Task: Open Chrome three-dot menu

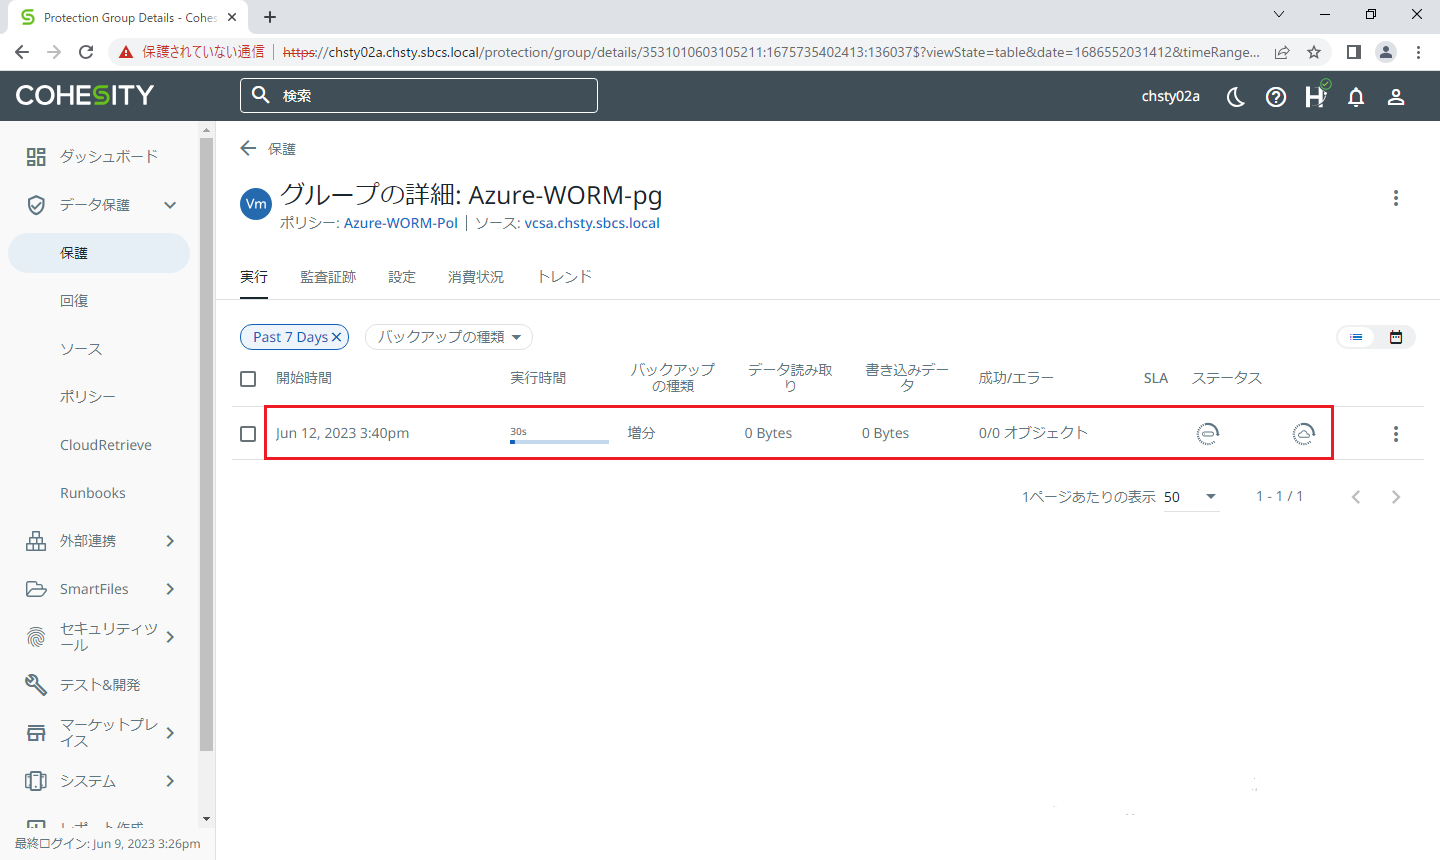Action: [x=1418, y=52]
